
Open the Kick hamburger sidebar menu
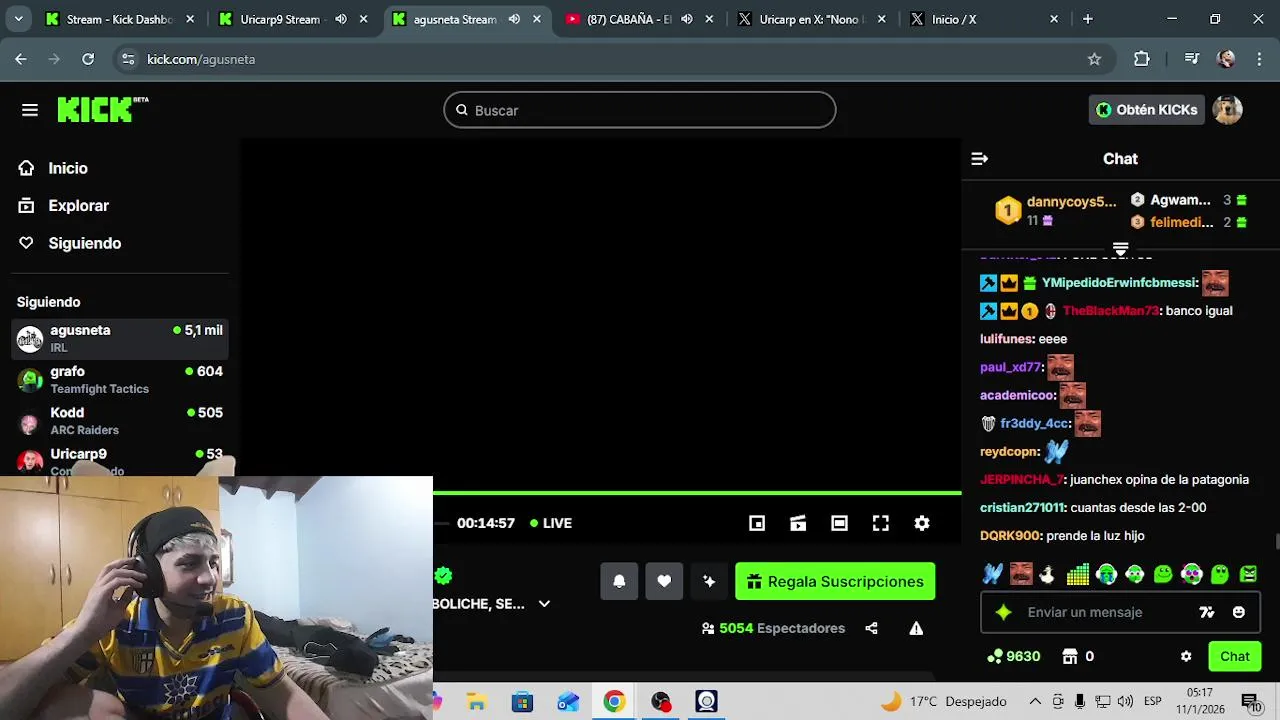click(x=30, y=110)
